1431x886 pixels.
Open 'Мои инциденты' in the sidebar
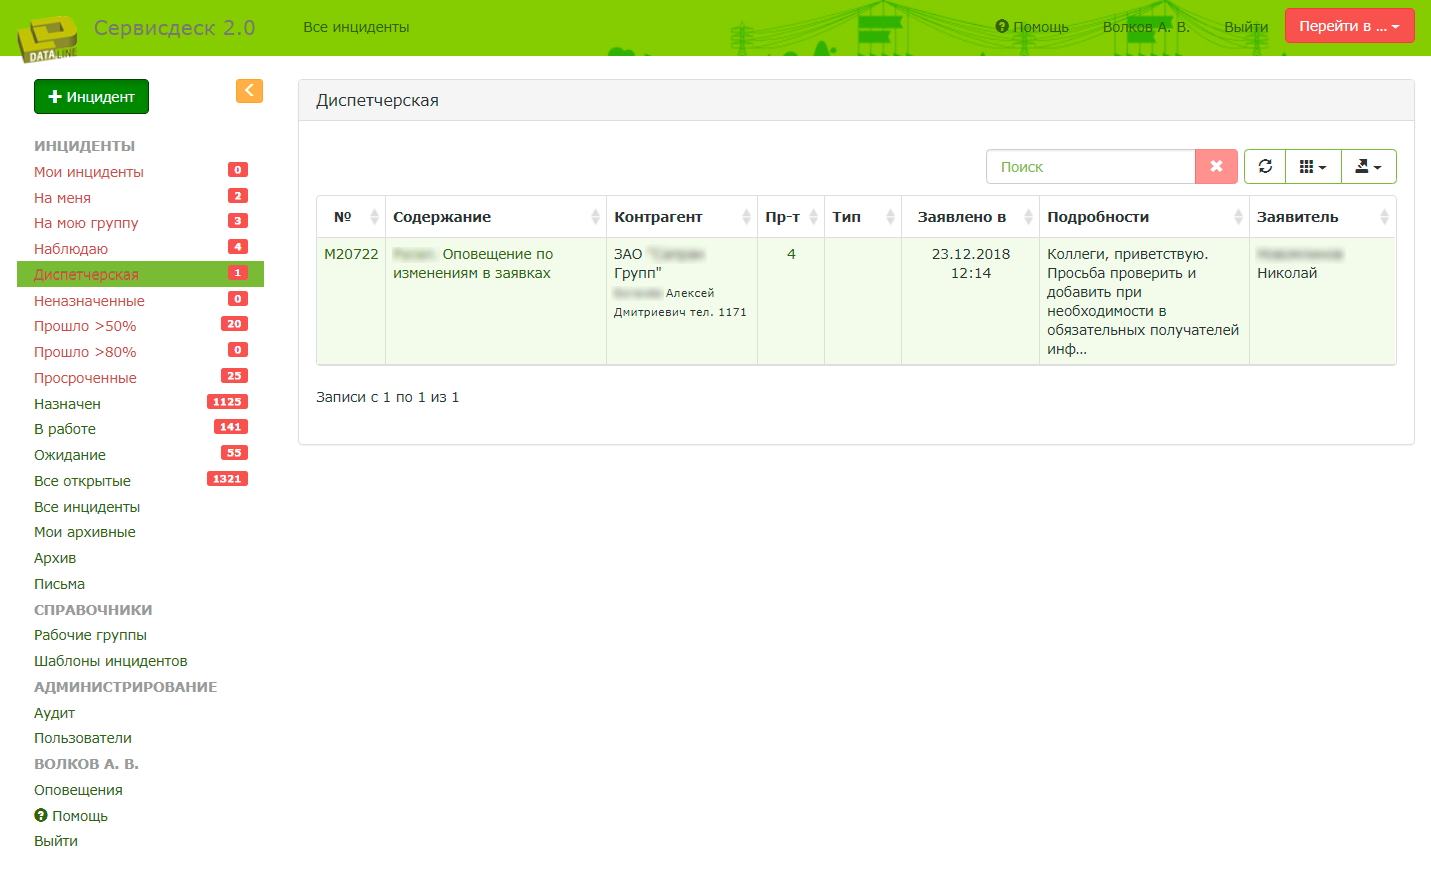(89, 172)
